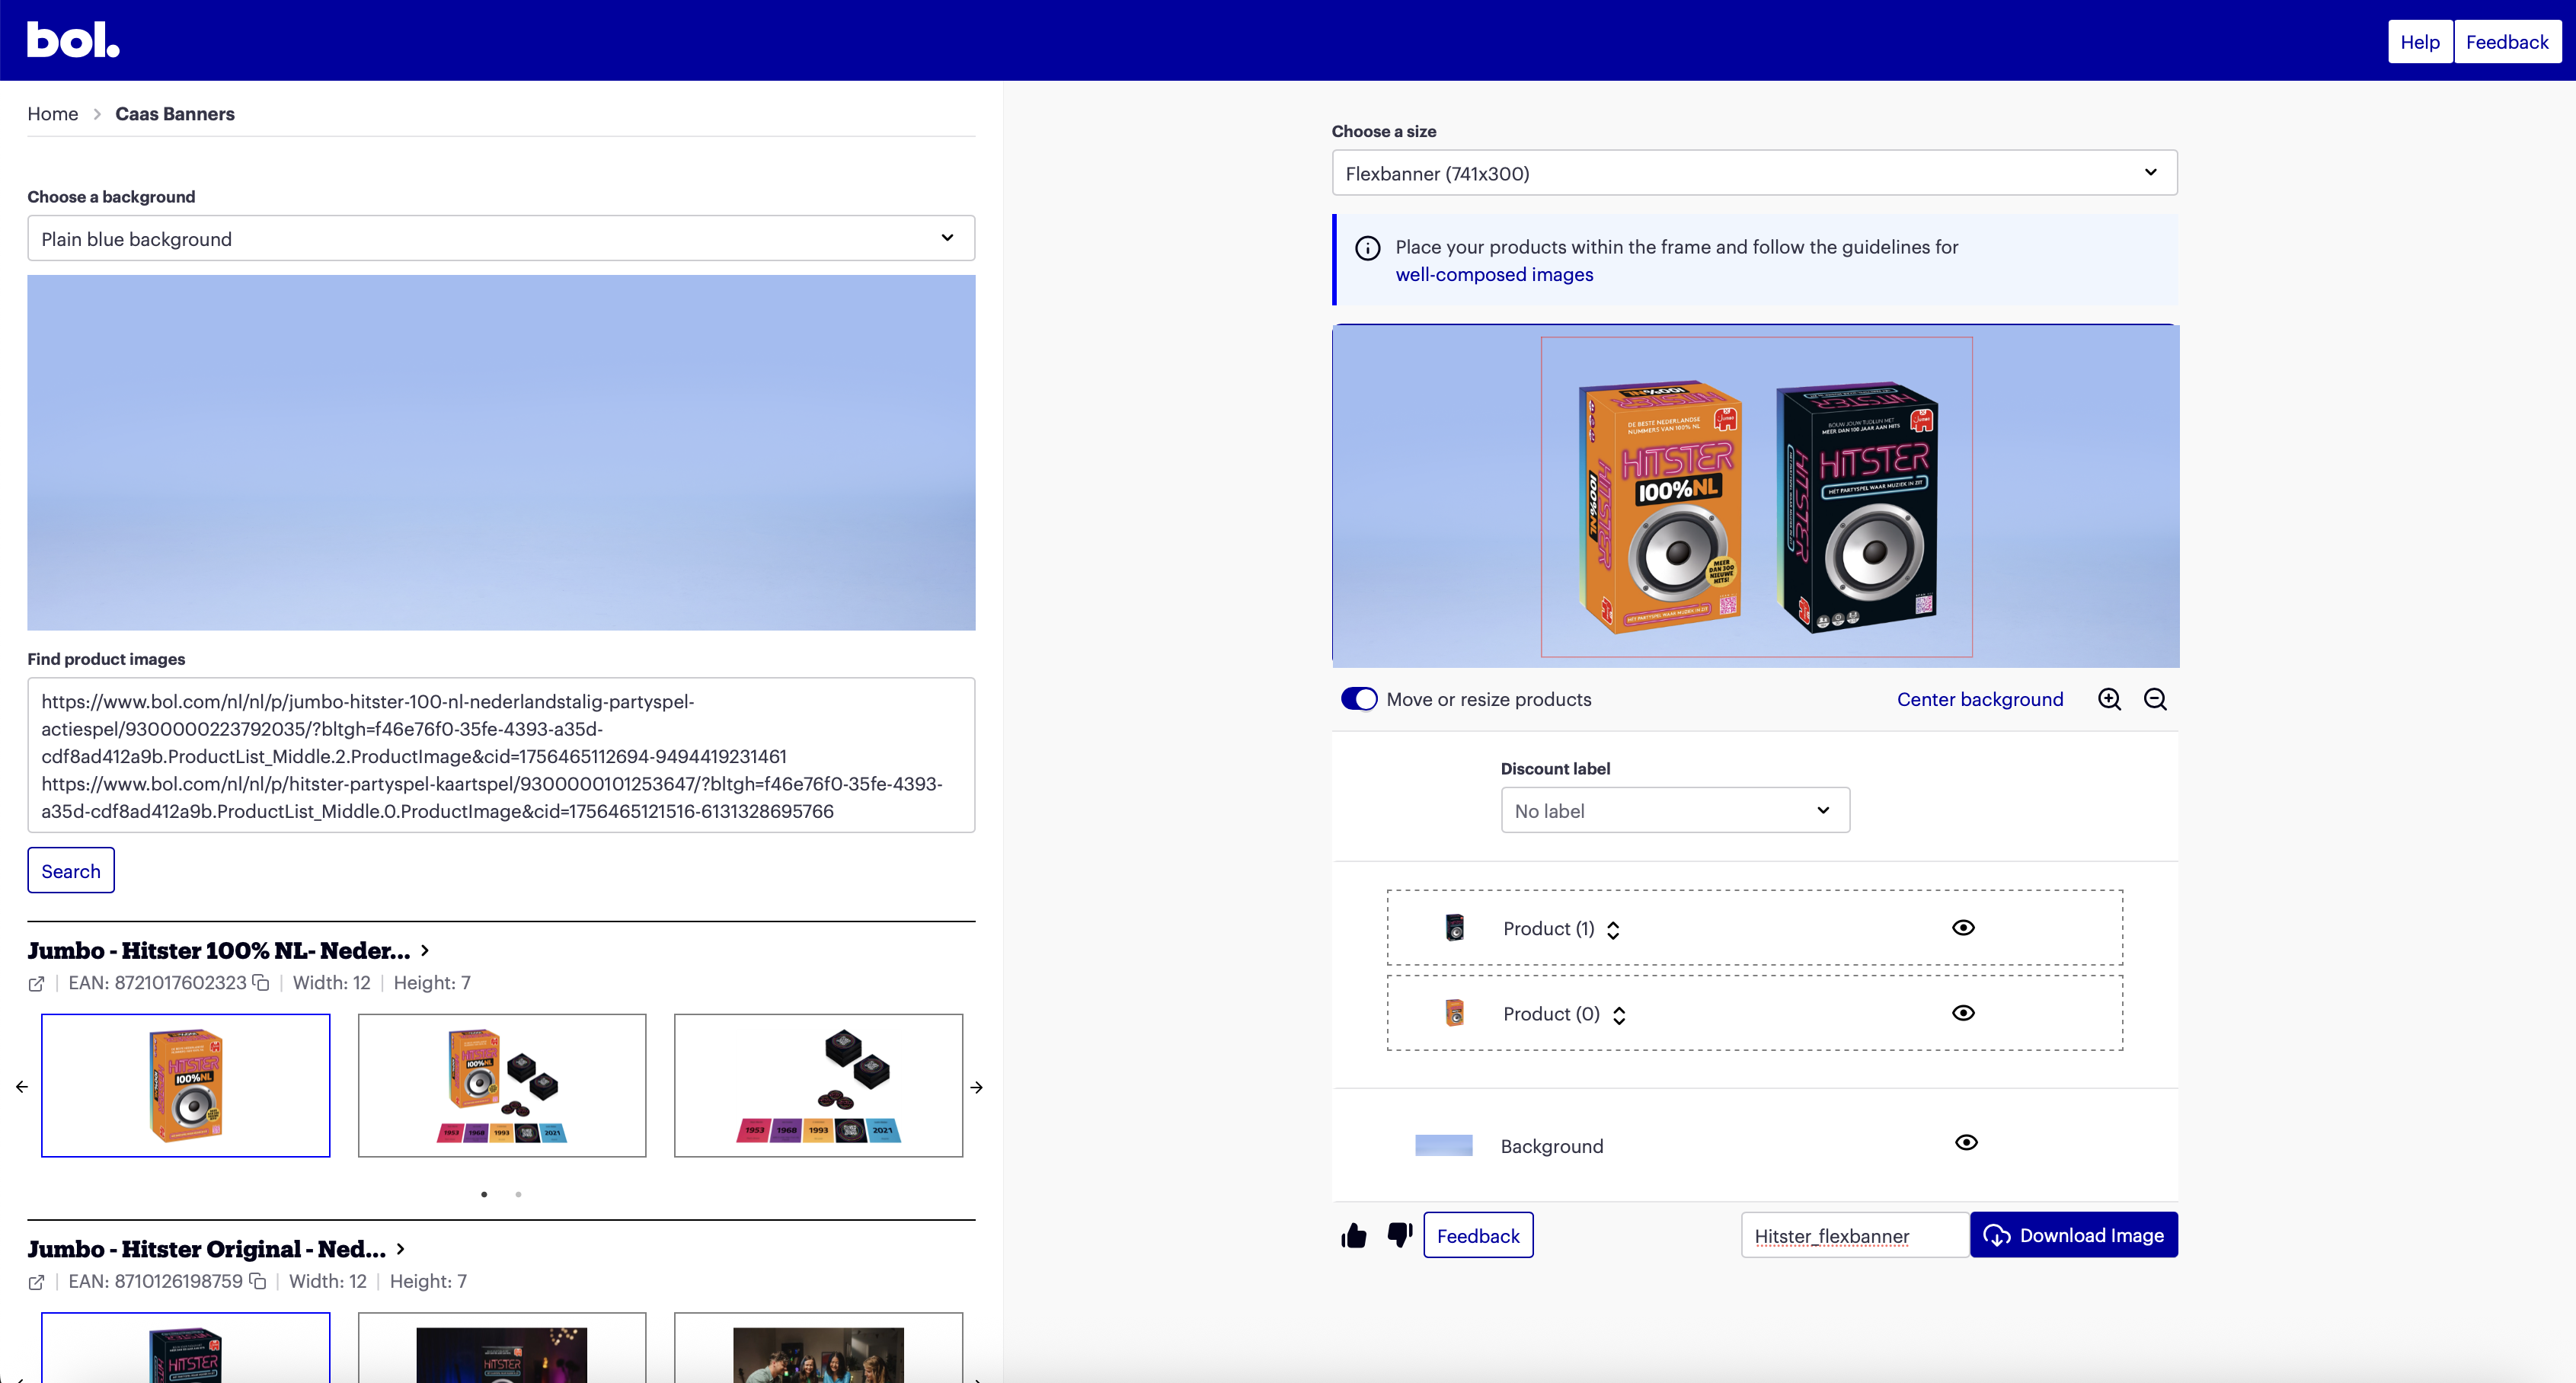Copy EAN 8721017602323
Image resolution: width=2576 pixels, height=1383 pixels.
(x=261, y=982)
